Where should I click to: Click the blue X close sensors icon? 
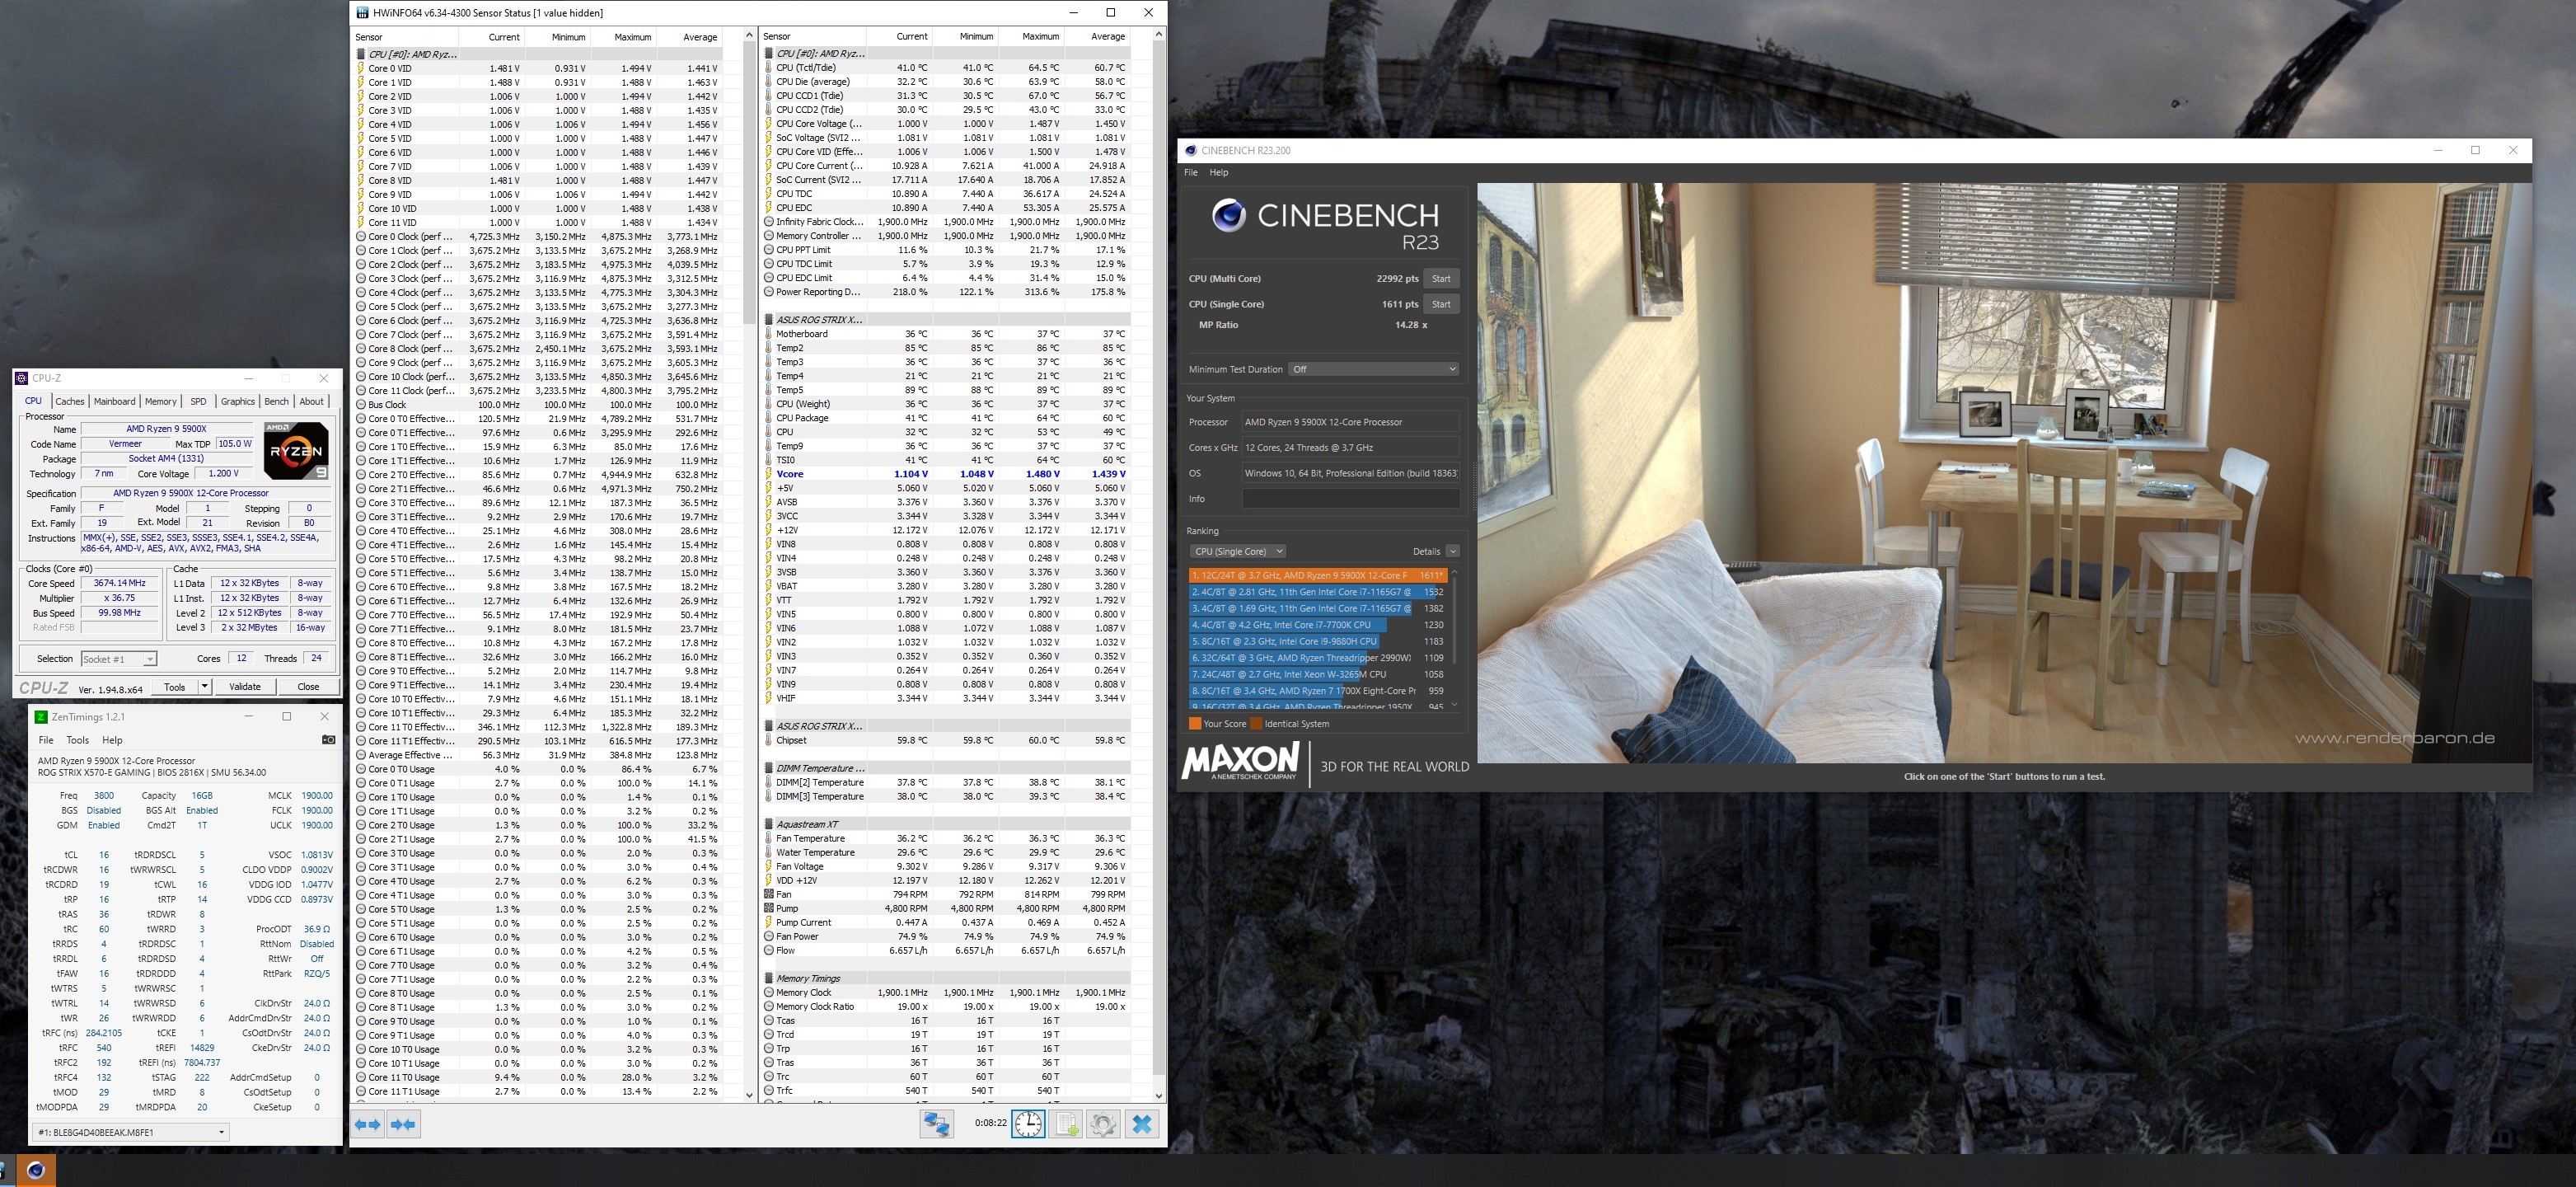(1141, 1124)
